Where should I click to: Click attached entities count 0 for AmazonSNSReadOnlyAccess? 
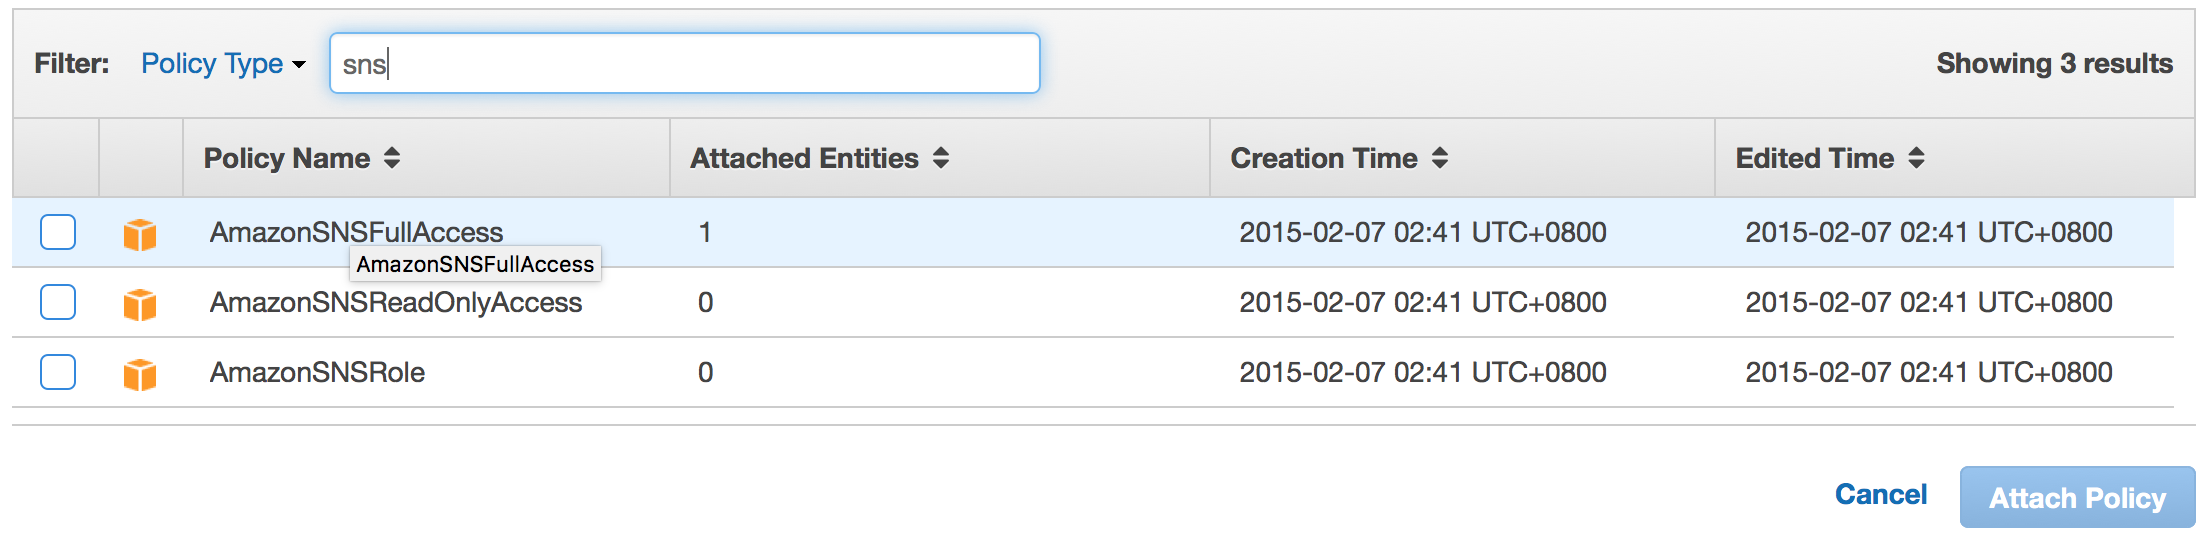click(x=705, y=302)
